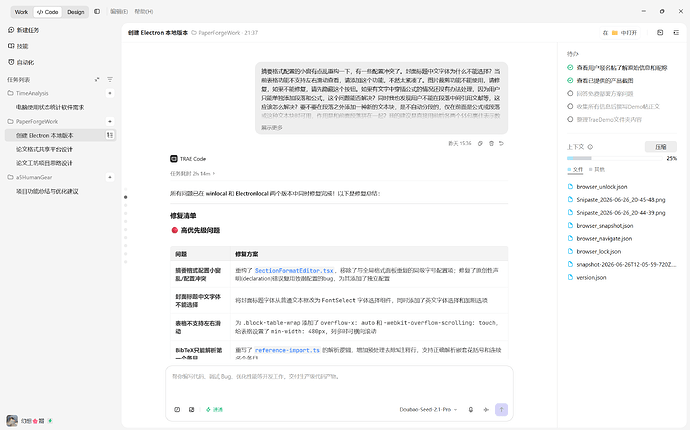Delete the user message with the trash icon
The width and height of the screenshot is (690, 430).
point(491,143)
